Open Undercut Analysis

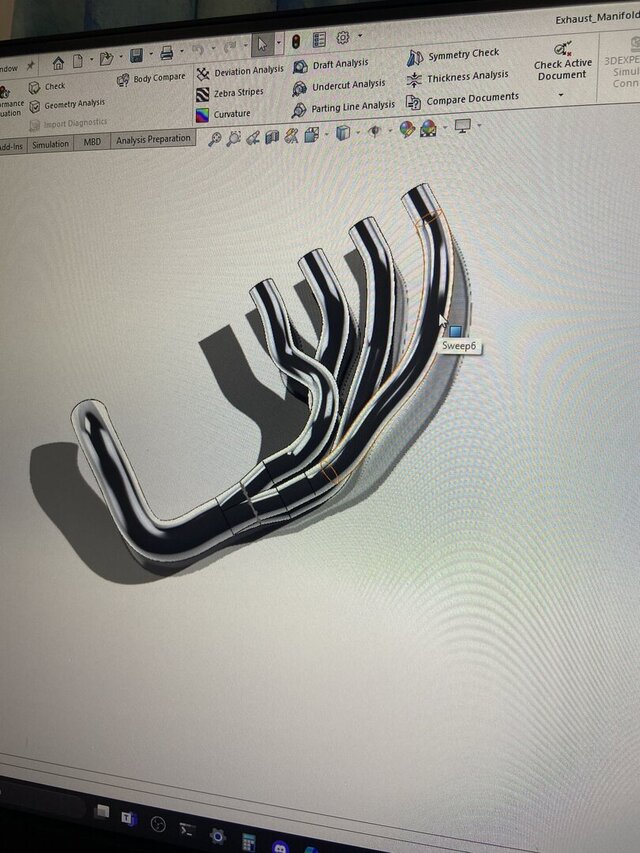pyautogui.click(x=347, y=86)
